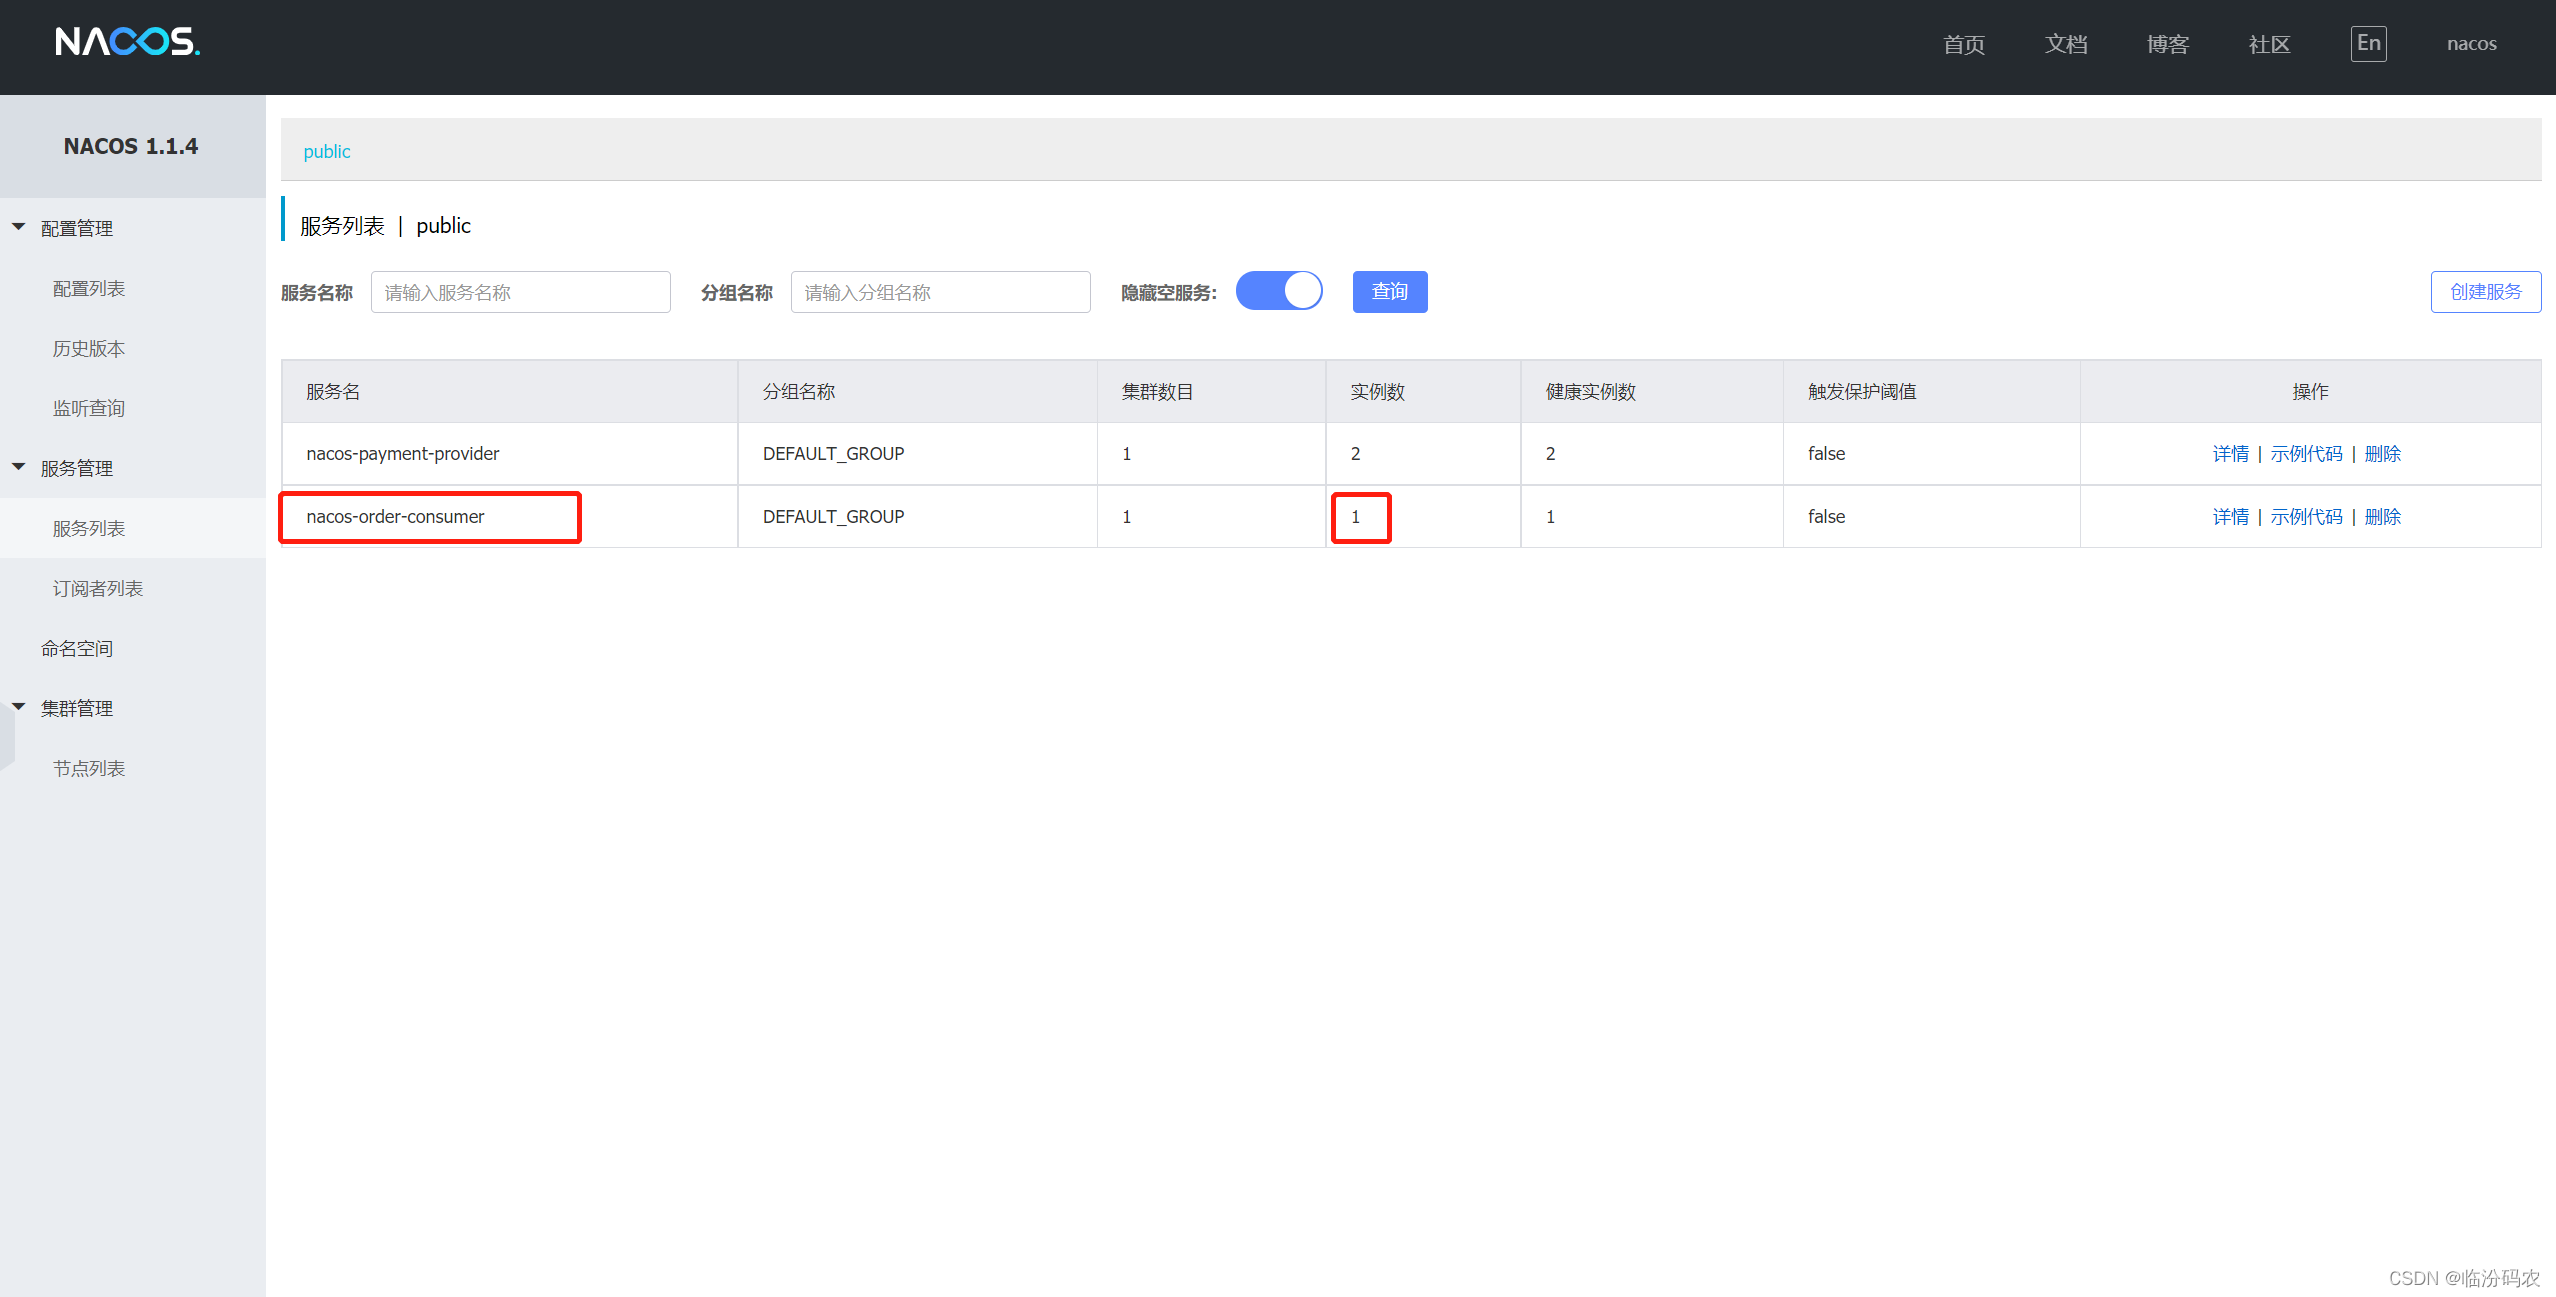Toggle the 隐藏空服务 switch off
The width and height of the screenshot is (2556, 1297).
(x=1280, y=291)
